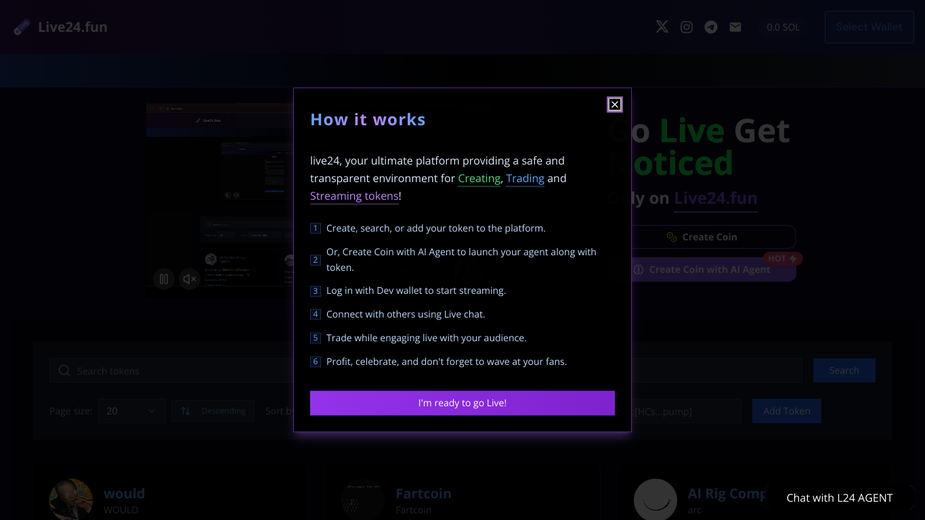Open the Page size dropdown
This screenshot has height=520, width=925.
(132, 411)
